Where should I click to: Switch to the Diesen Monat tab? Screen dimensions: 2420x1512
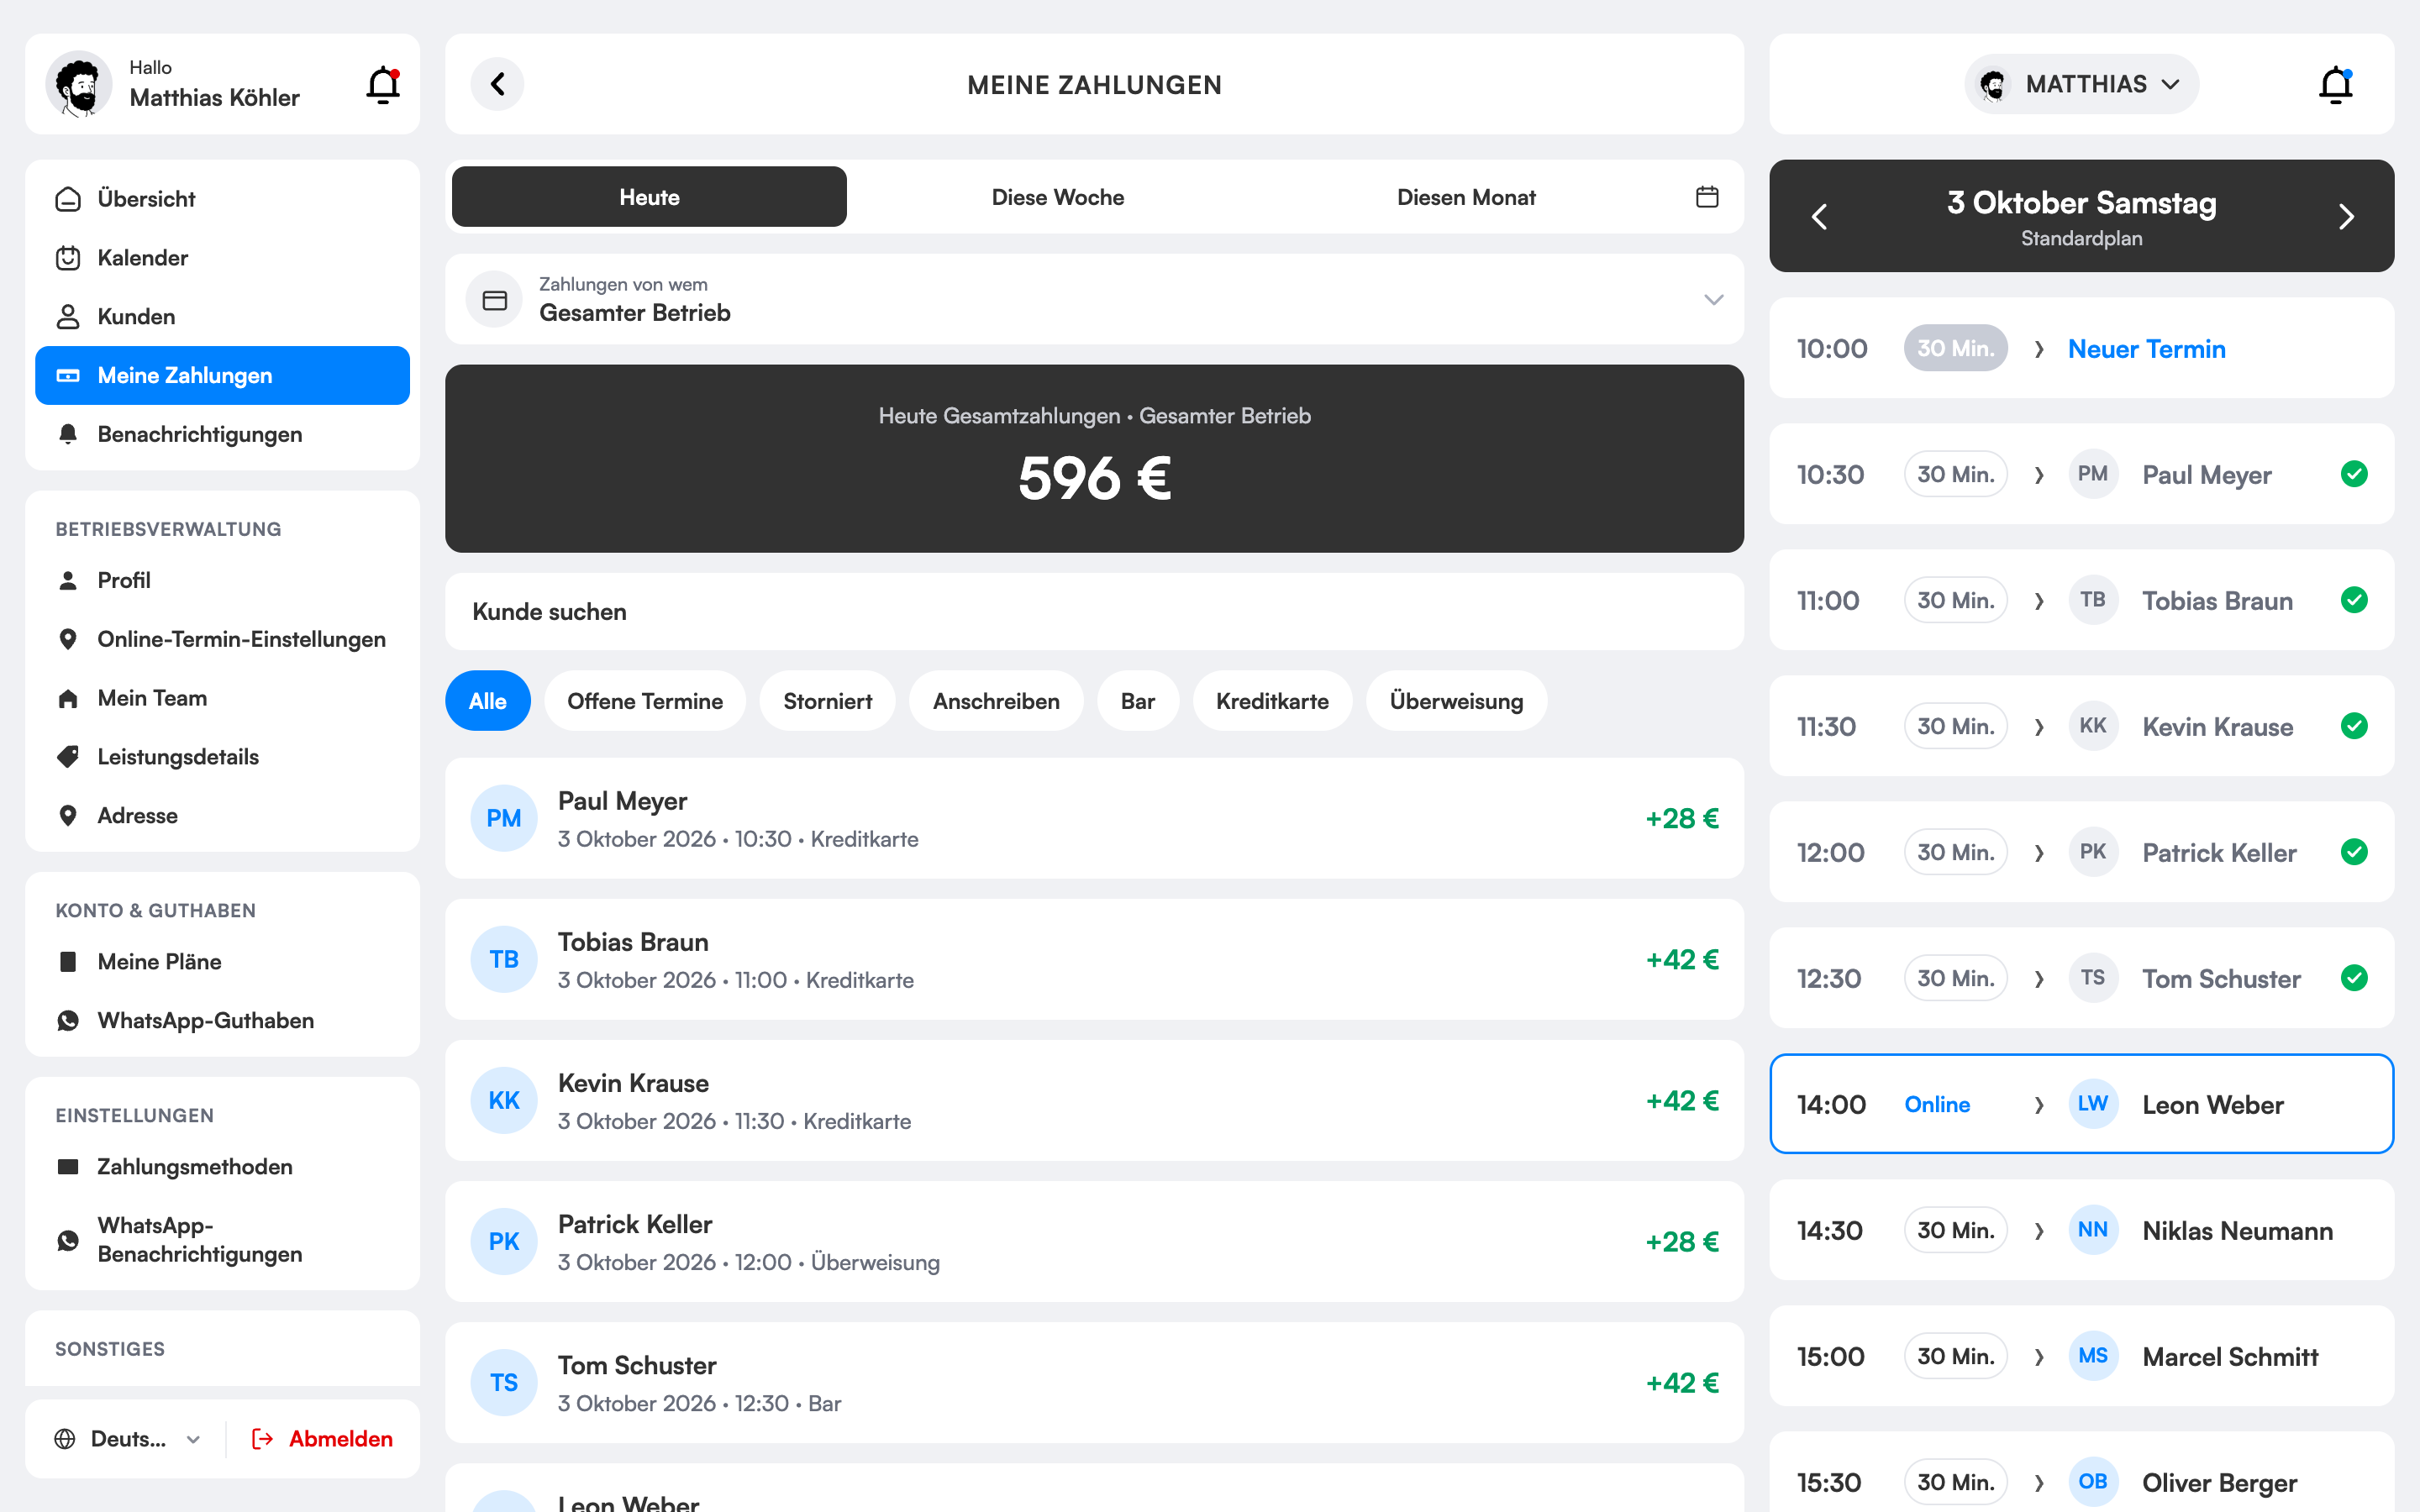coord(1466,197)
